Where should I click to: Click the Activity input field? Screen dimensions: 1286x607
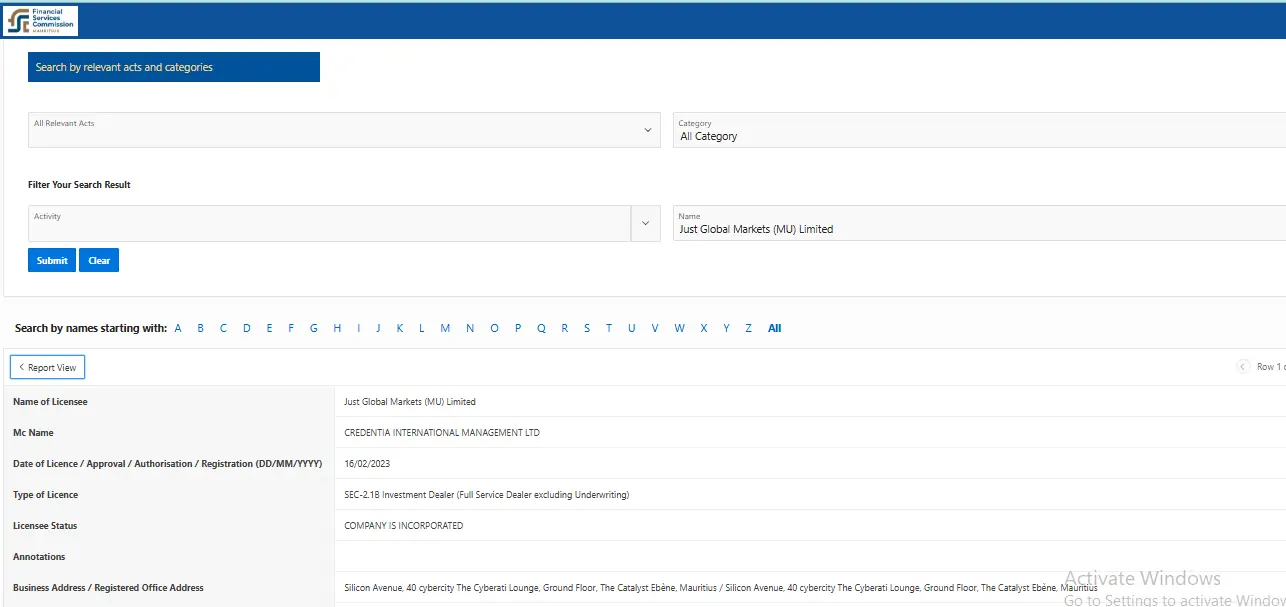tap(330, 223)
